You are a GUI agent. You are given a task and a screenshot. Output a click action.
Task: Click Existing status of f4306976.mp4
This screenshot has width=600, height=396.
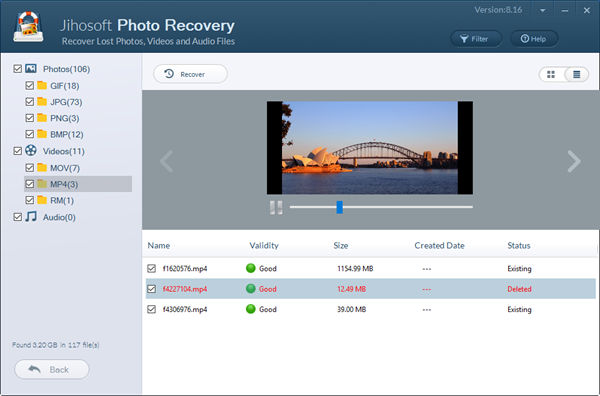click(519, 309)
